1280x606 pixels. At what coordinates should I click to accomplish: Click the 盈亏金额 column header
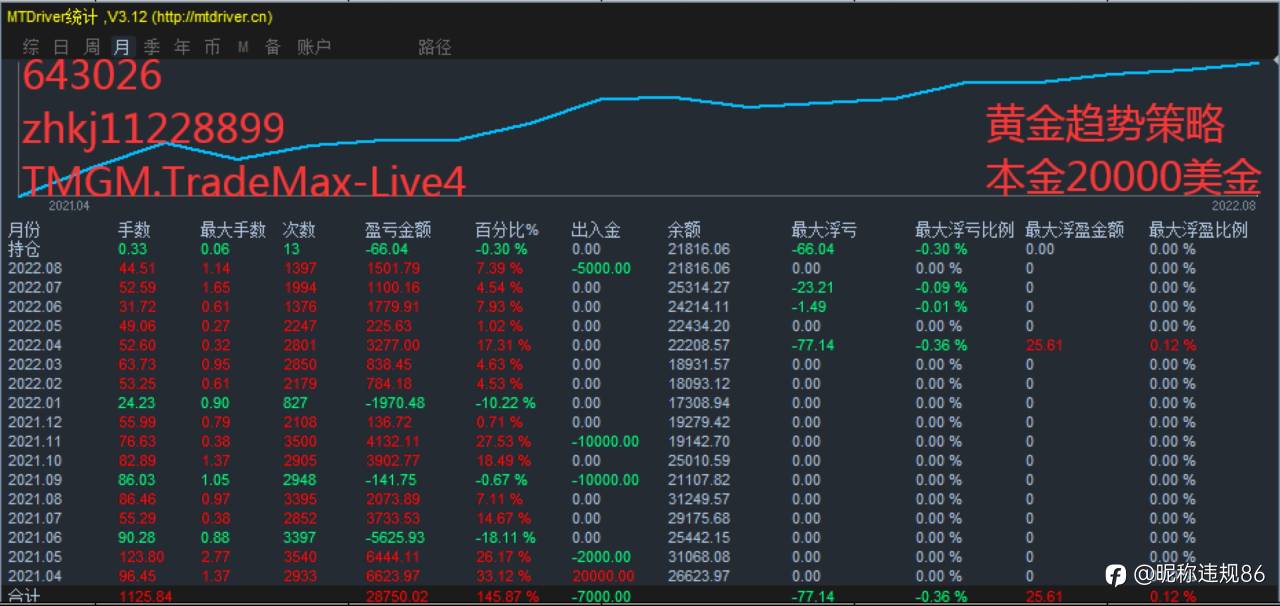point(398,230)
